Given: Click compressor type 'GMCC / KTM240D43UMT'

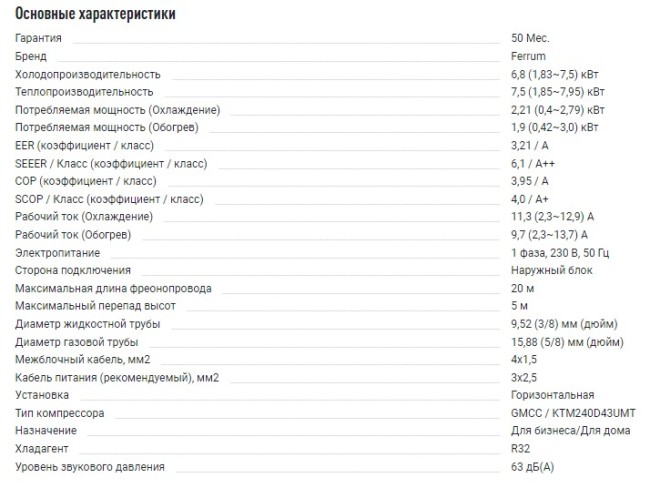Looking at the screenshot, I should [x=573, y=413].
